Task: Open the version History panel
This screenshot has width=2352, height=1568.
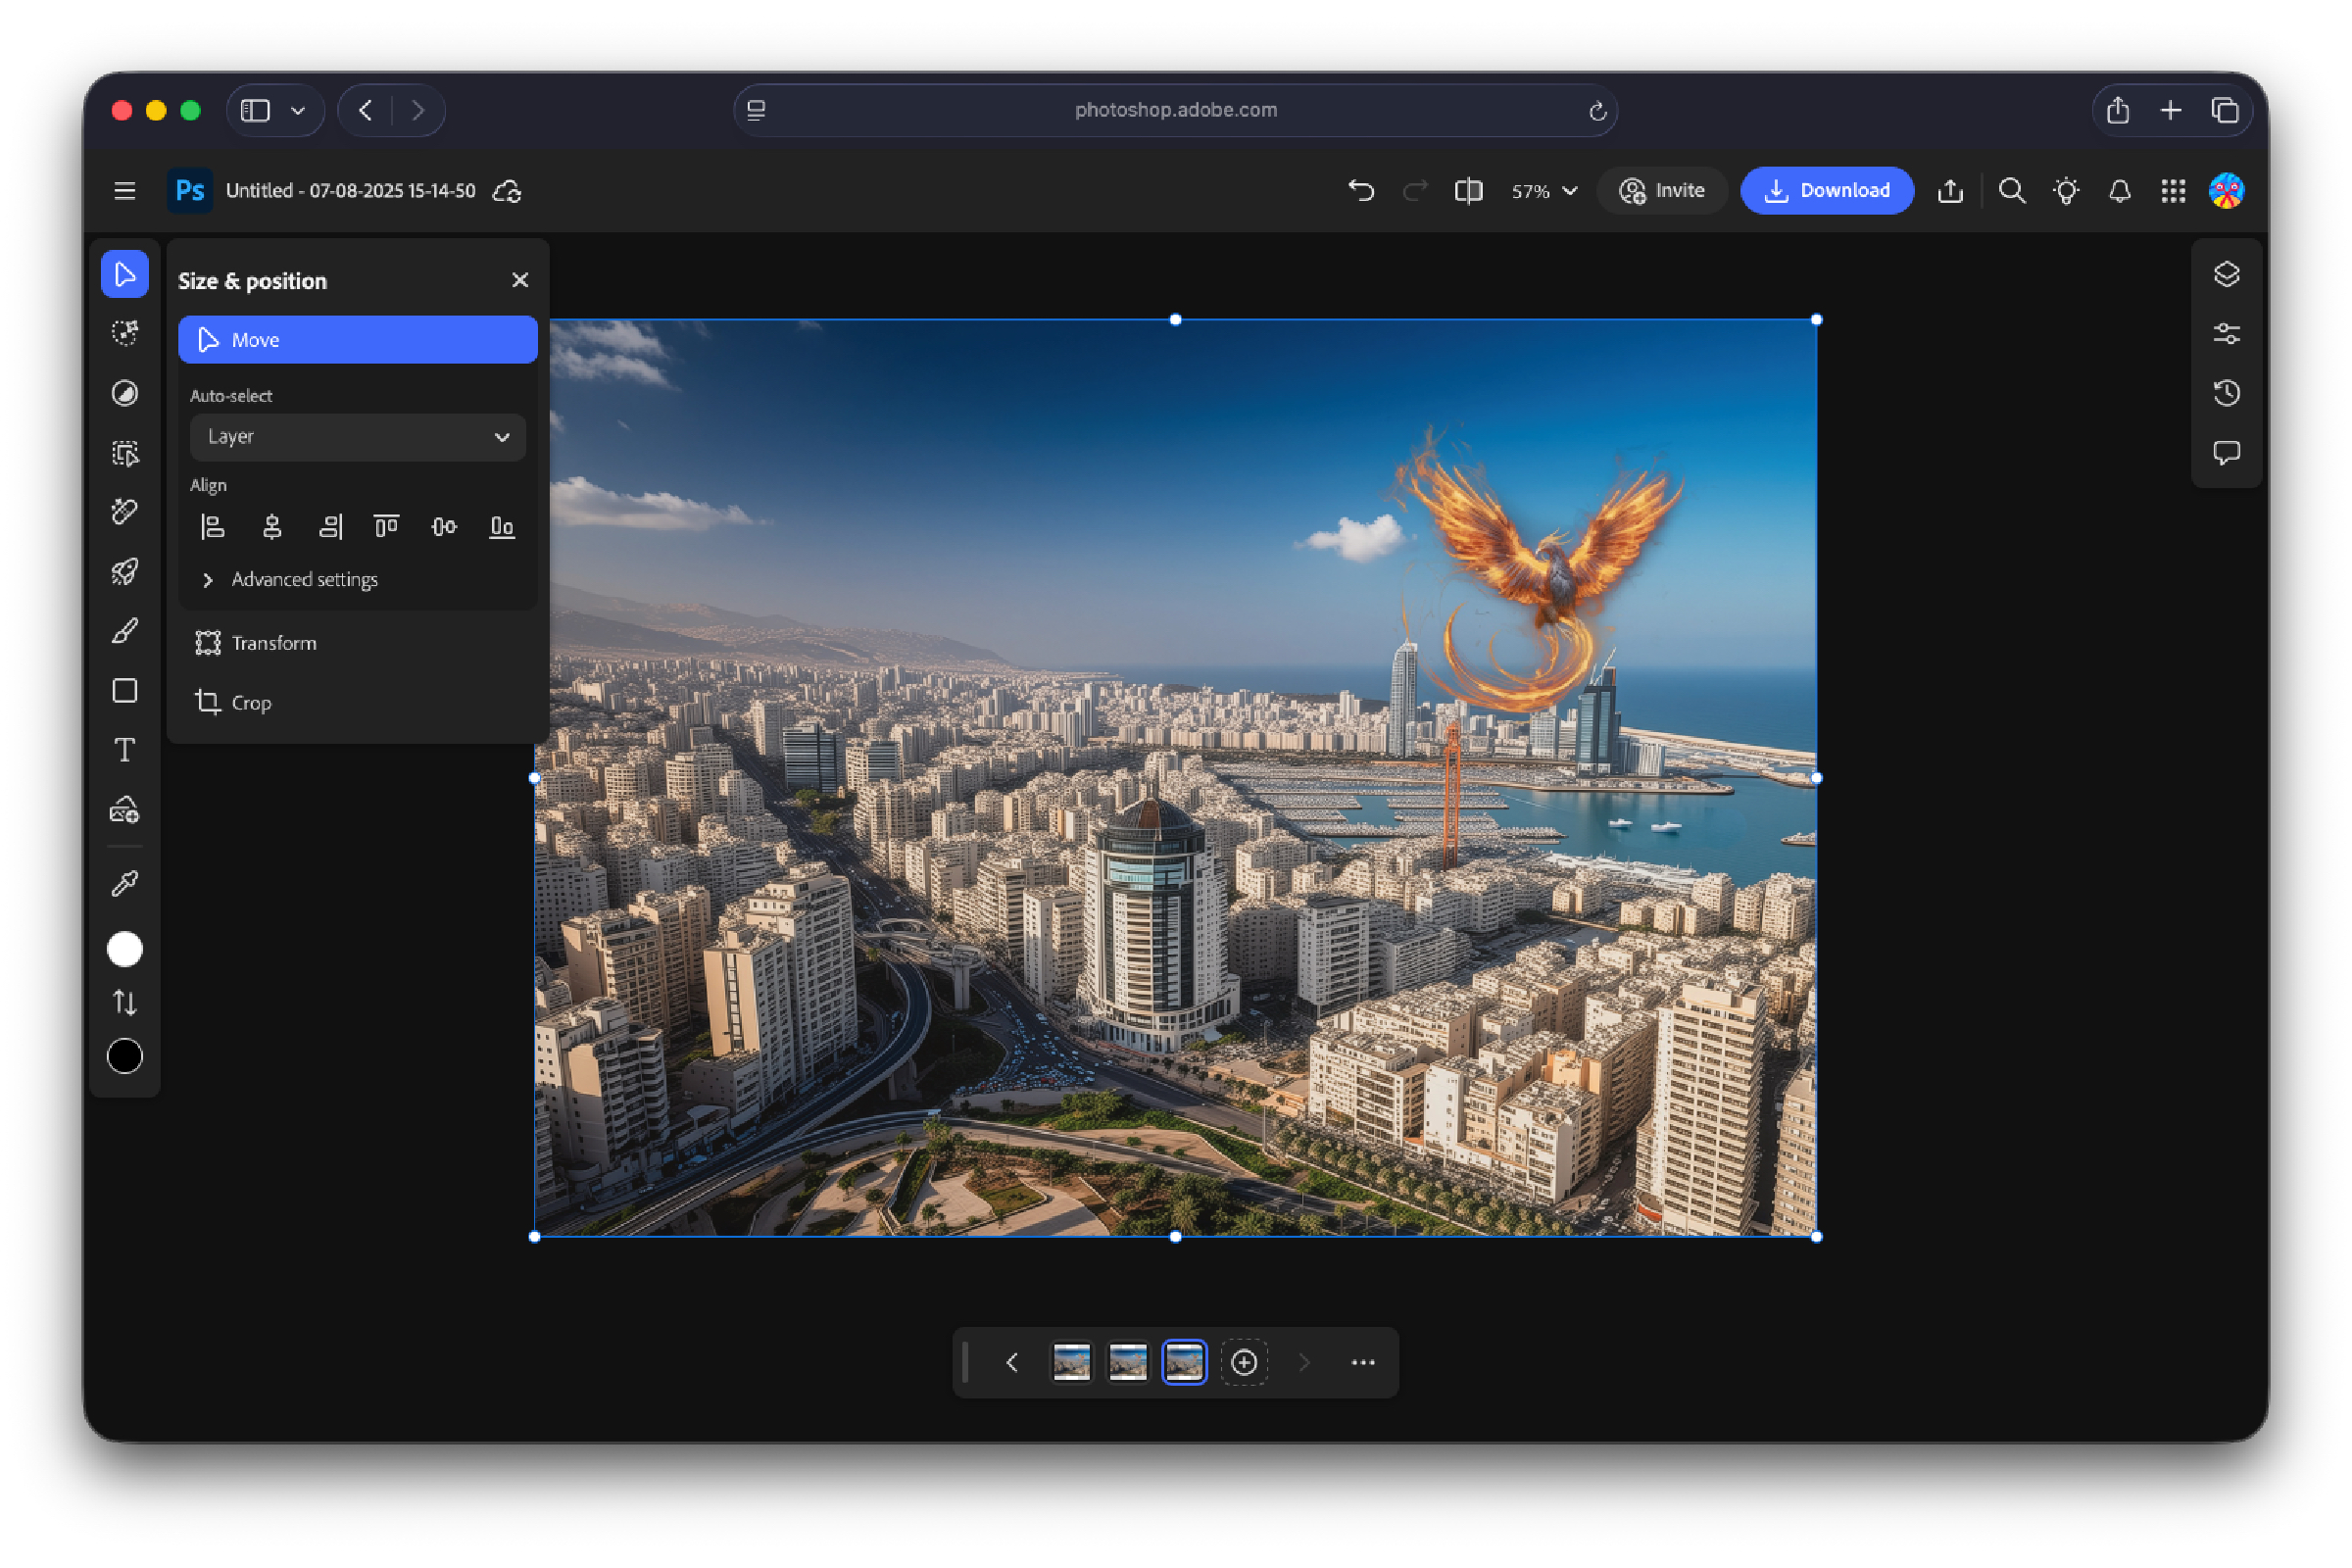Action: [2227, 393]
